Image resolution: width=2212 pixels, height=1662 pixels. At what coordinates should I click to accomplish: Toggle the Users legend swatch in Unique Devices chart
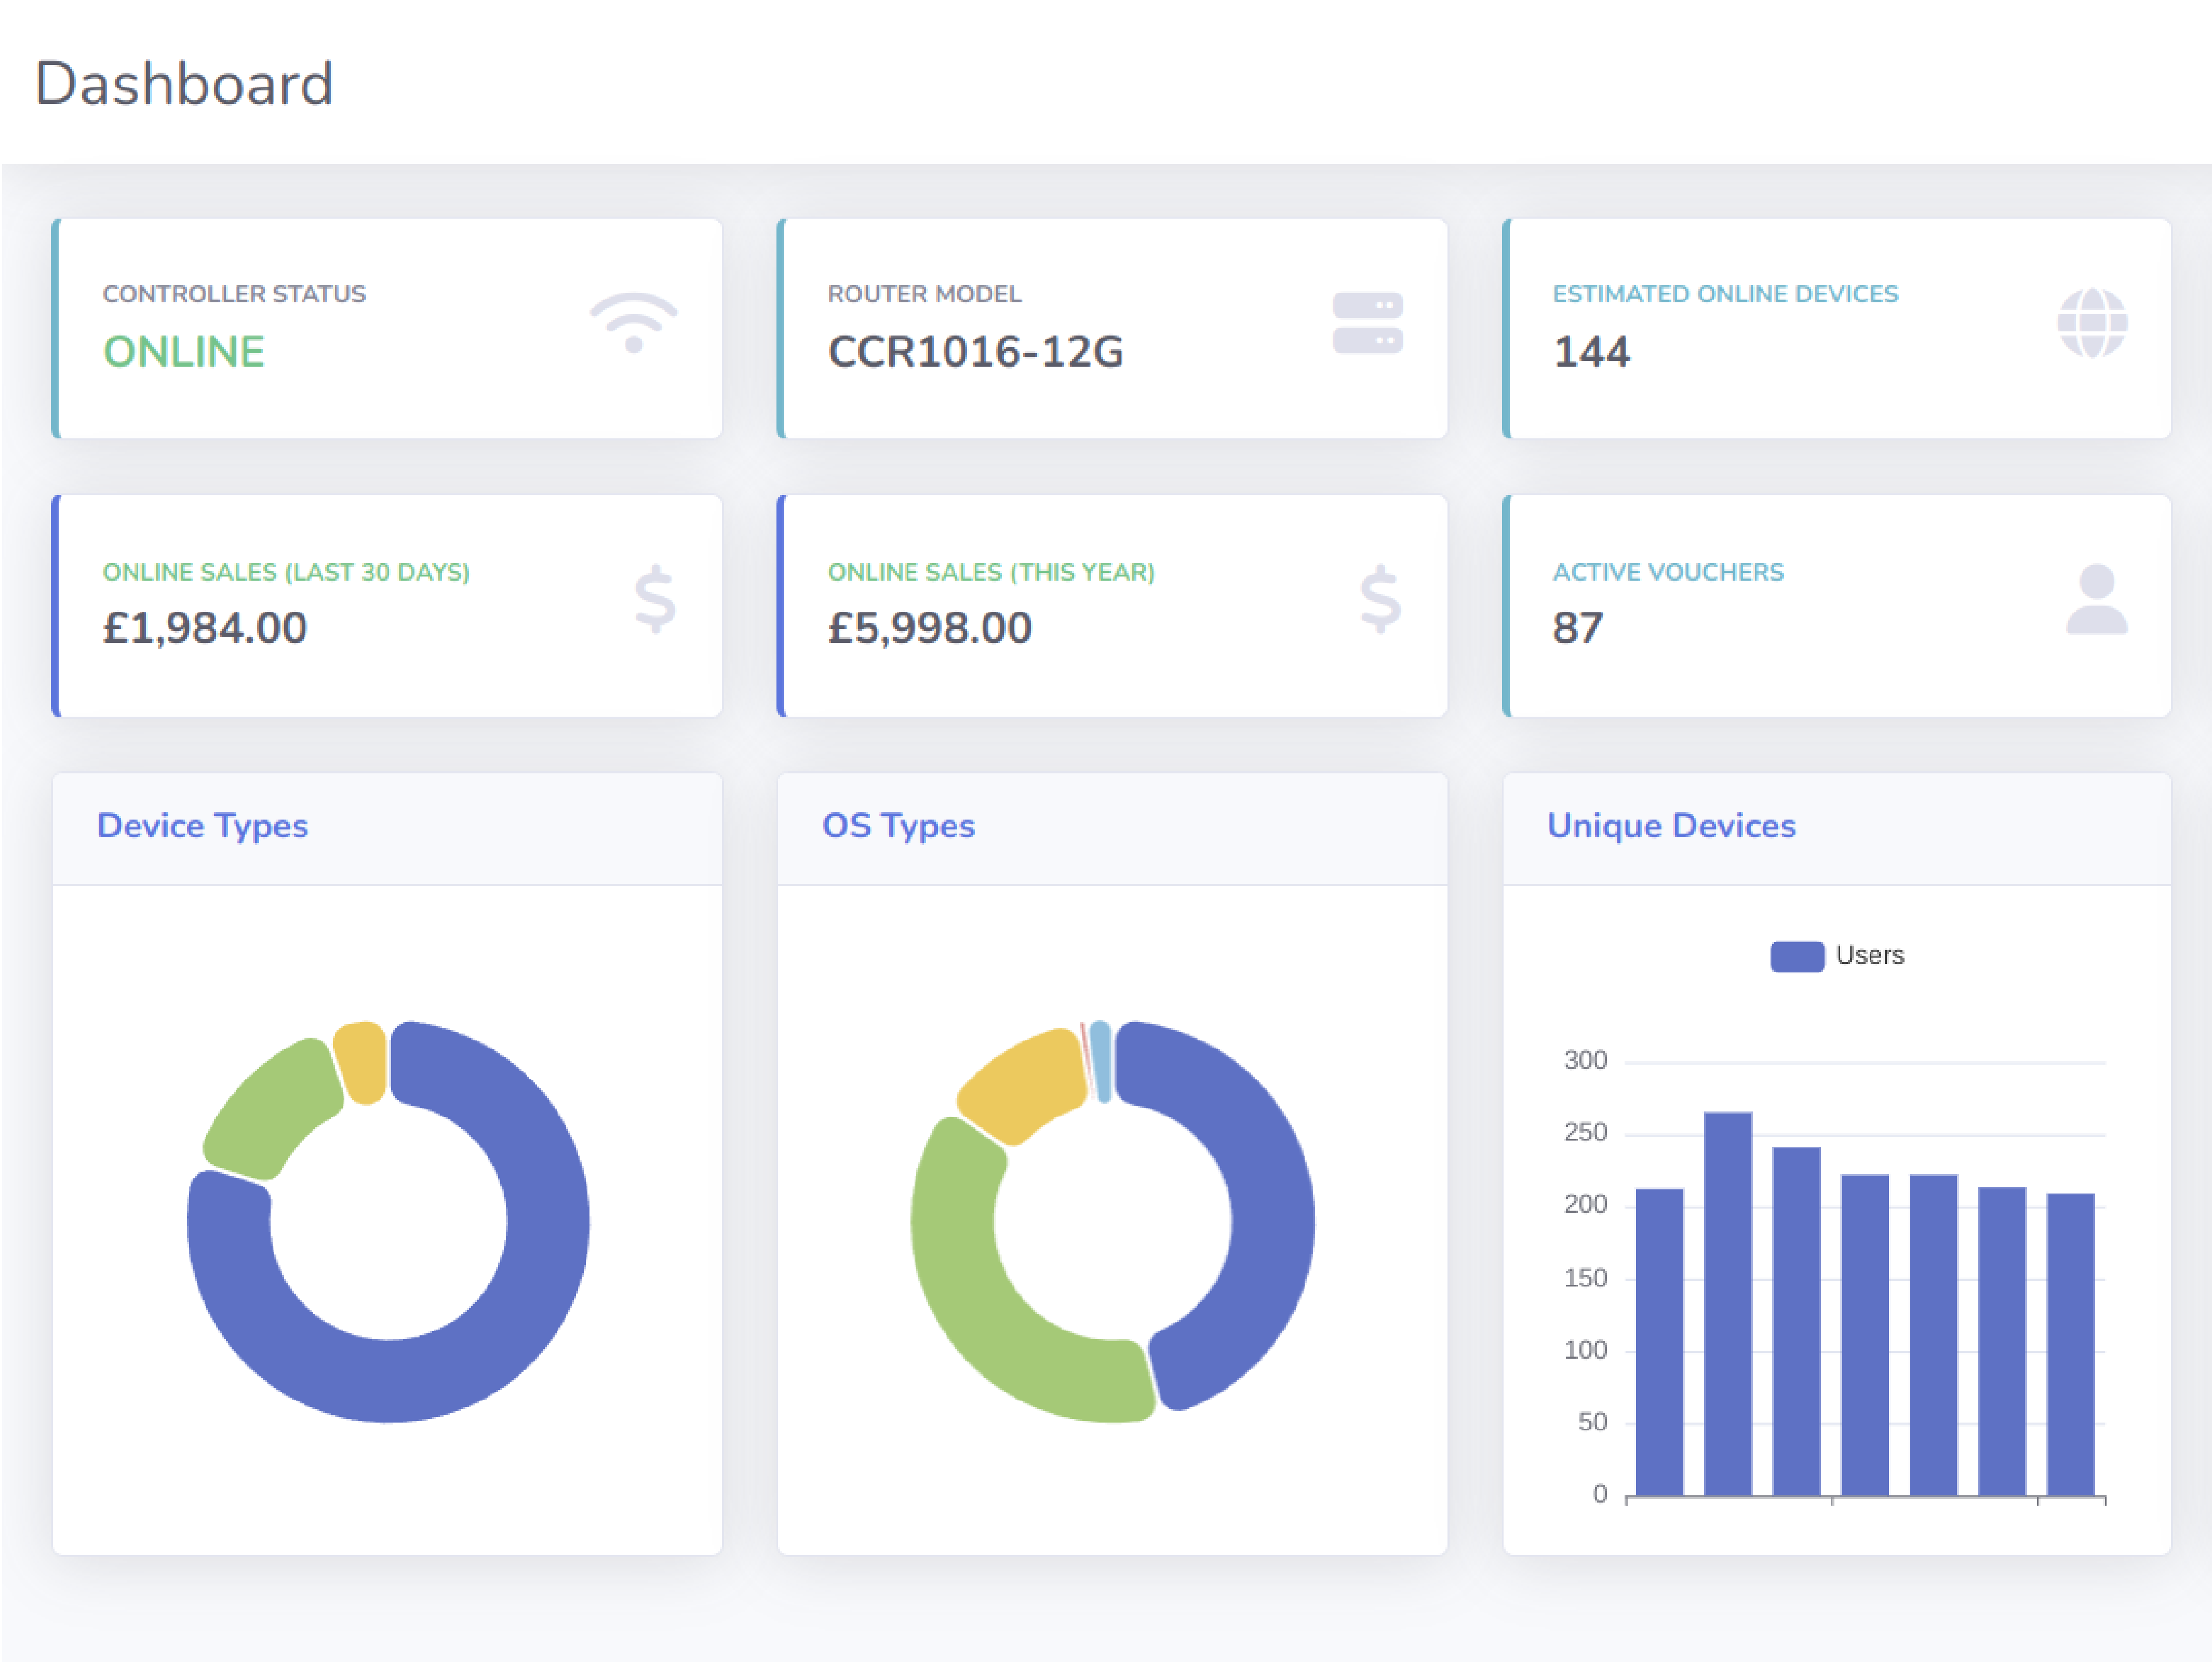click(1797, 956)
